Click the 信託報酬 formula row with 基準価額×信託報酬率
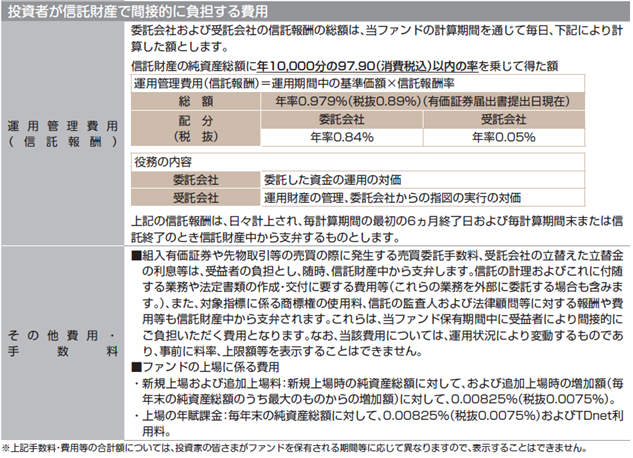The image size is (633, 458). point(260,82)
